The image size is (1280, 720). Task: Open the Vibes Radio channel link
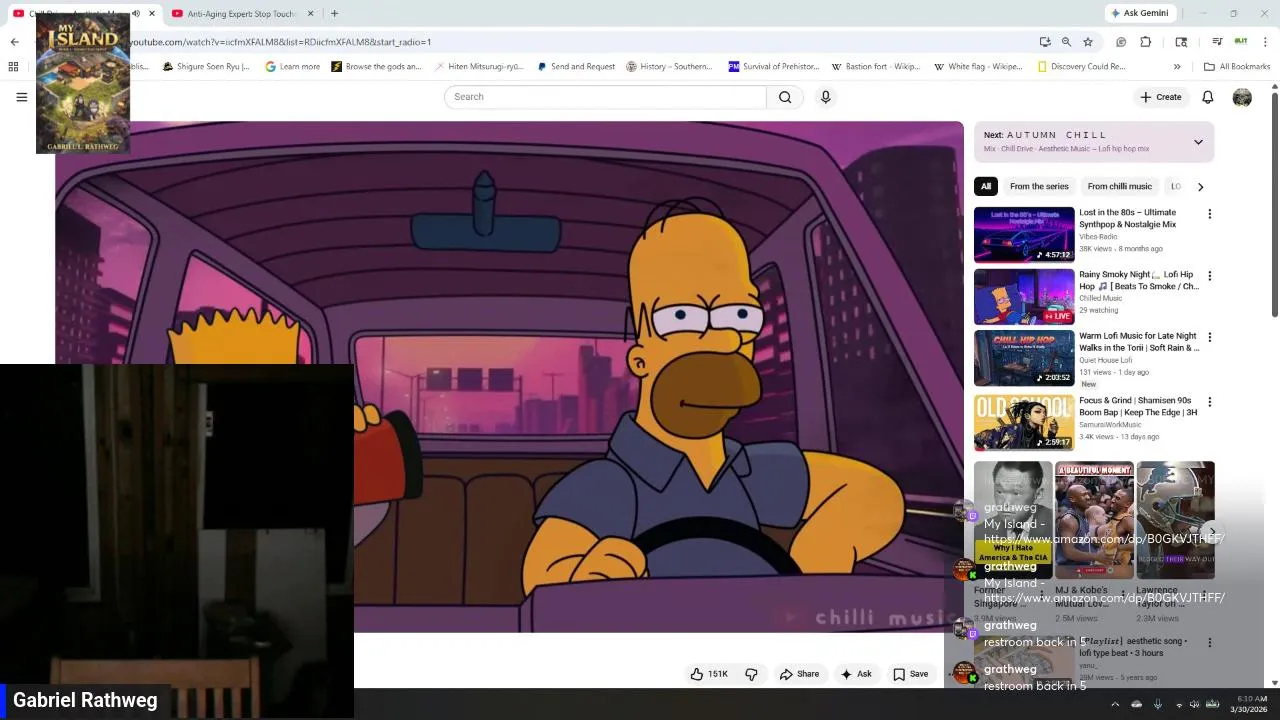[1098, 237]
